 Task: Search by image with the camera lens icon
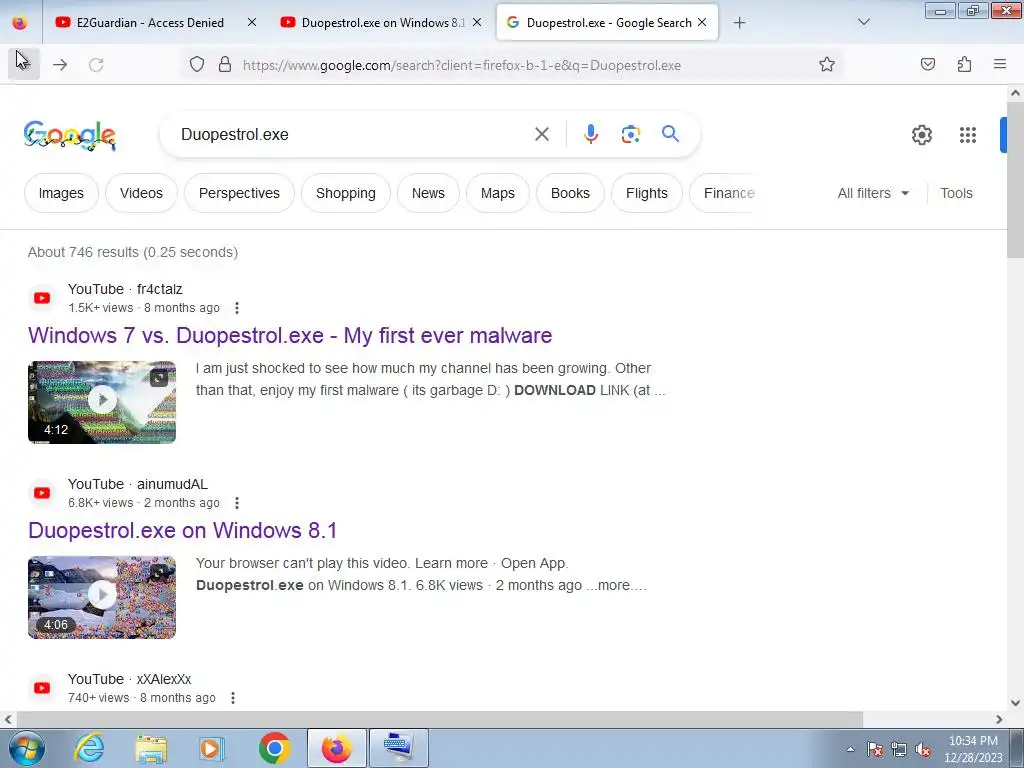tap(630, 134)
